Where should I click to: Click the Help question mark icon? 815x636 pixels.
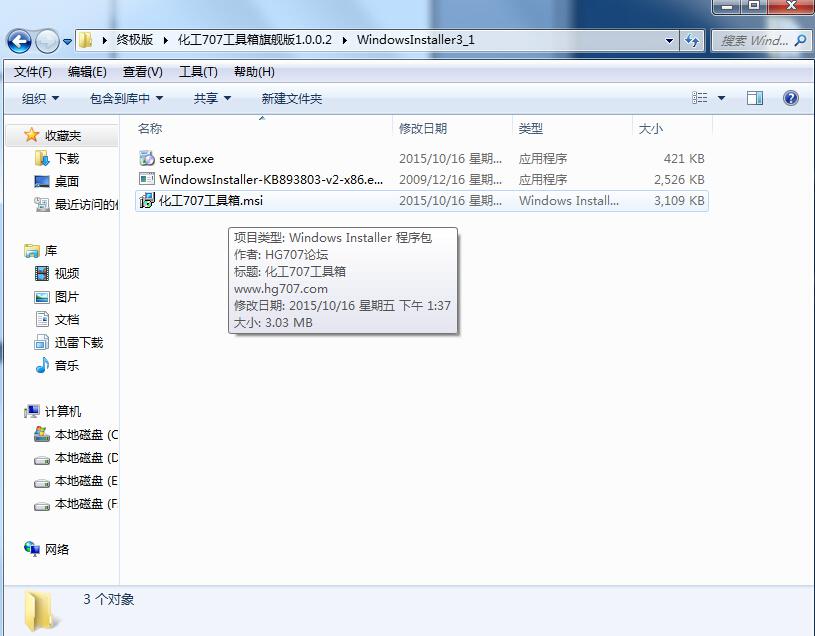[x=791, y=98]
